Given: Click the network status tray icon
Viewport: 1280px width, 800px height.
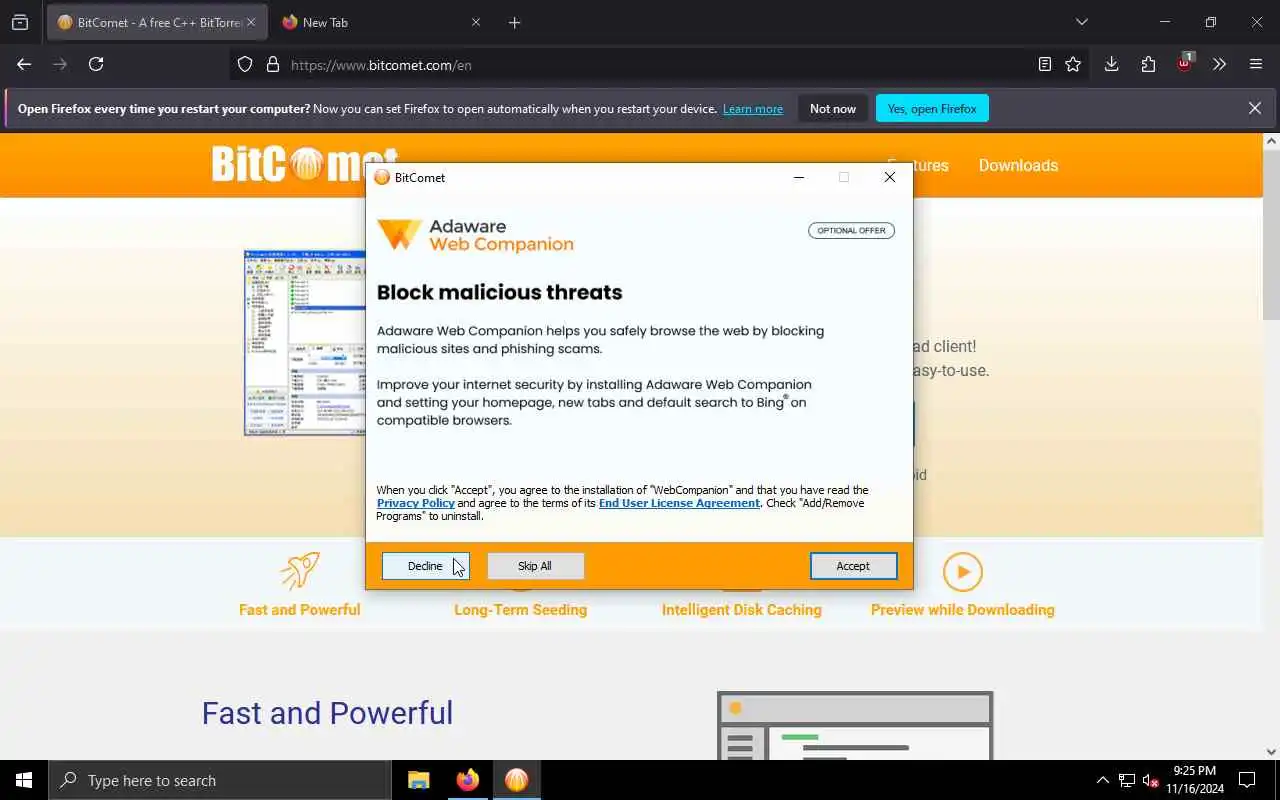Looking at the screenshot, I should pyautogui.click(x=1127, y=780).
